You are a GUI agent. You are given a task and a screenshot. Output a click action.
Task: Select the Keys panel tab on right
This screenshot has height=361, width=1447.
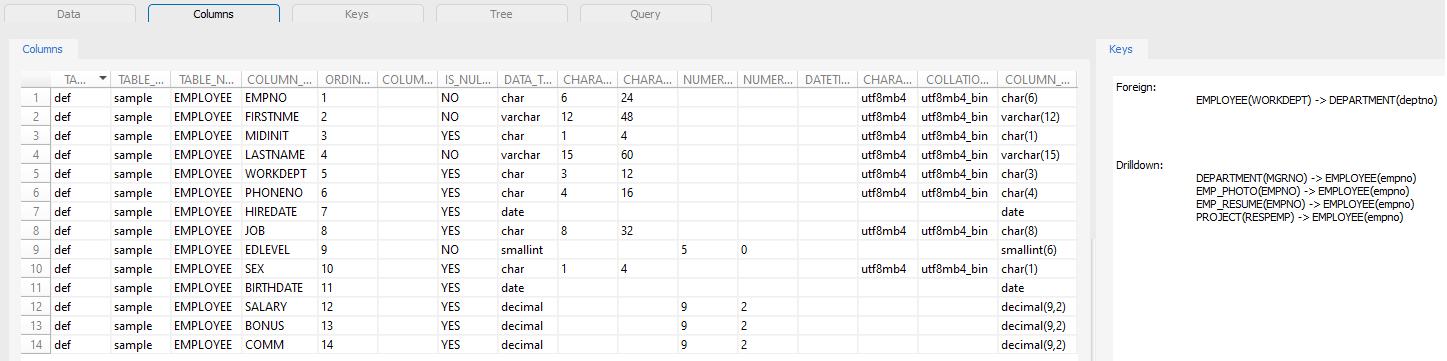[1121, 49]
